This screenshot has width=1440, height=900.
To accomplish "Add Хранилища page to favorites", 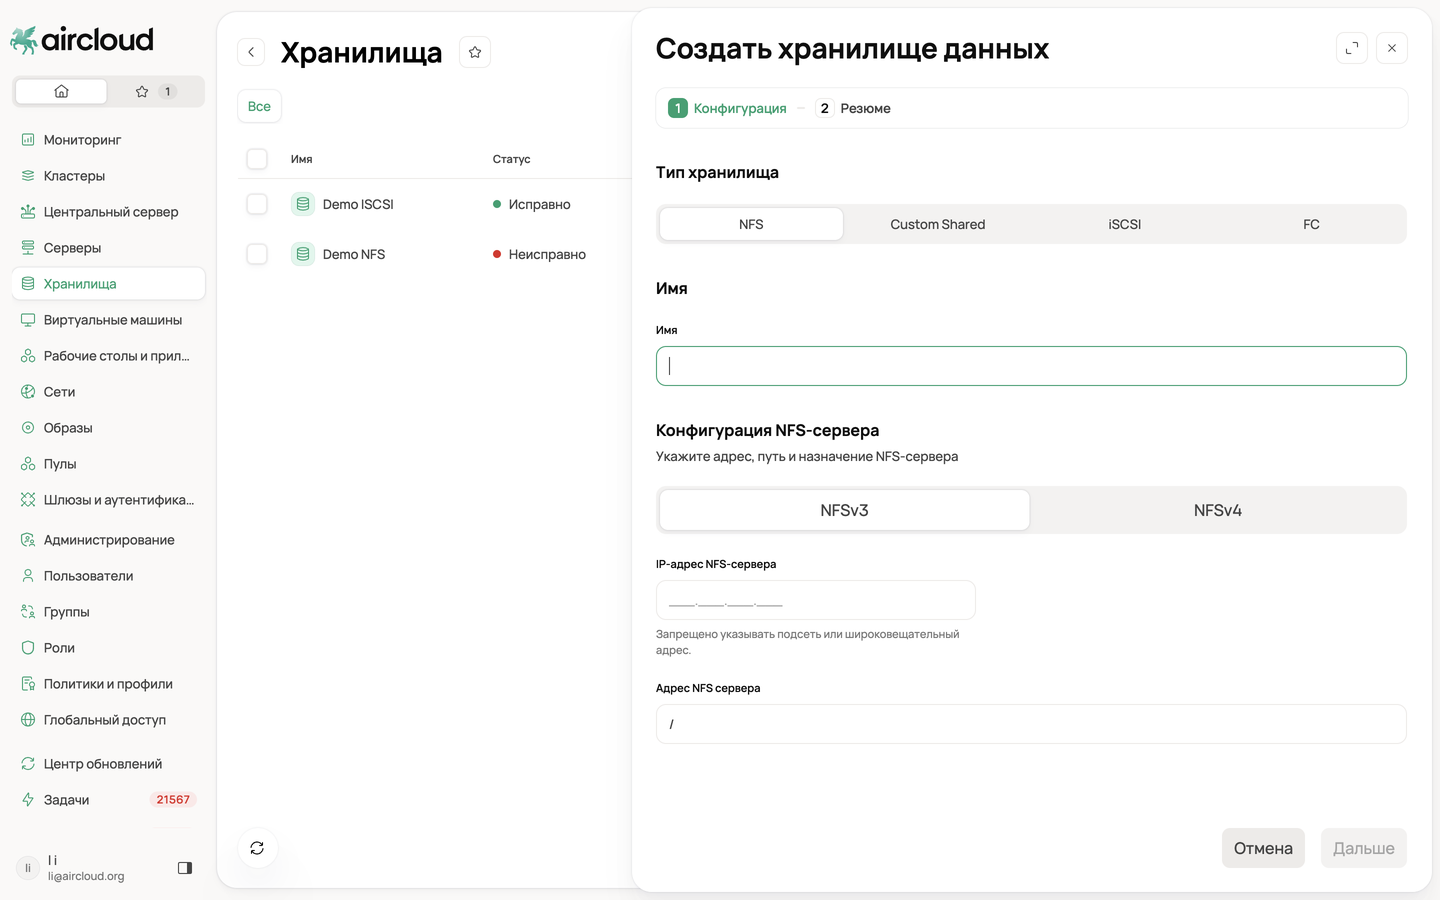I will point(475,52).
